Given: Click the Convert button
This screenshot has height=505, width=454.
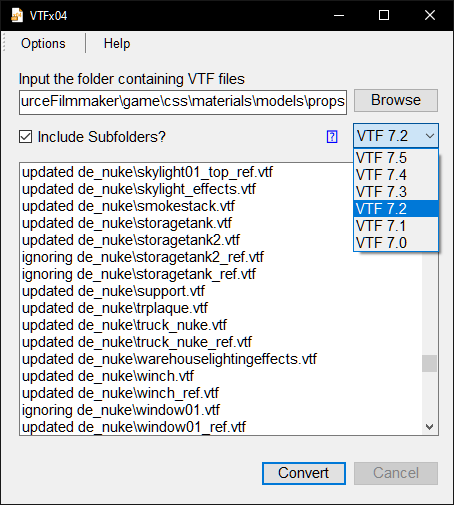Looking at the screenshot, I should [304, 473].
